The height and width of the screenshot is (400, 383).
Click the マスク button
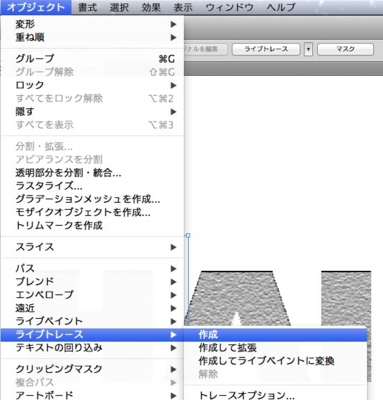click(345, 49)
